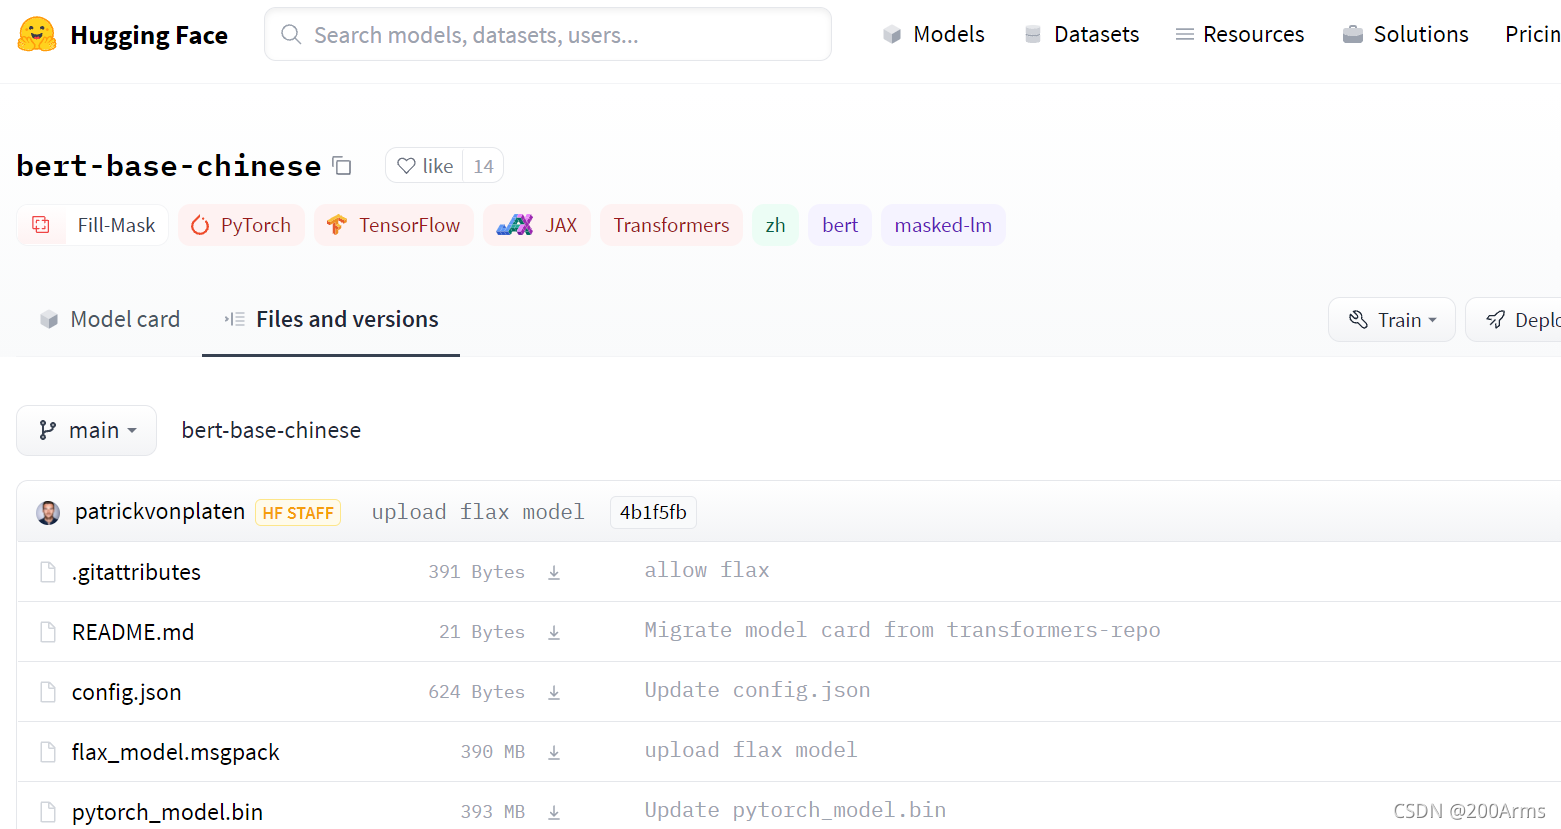
Task: Click the Datasets icon in navbar
Action: click(x=1033, y=35)
